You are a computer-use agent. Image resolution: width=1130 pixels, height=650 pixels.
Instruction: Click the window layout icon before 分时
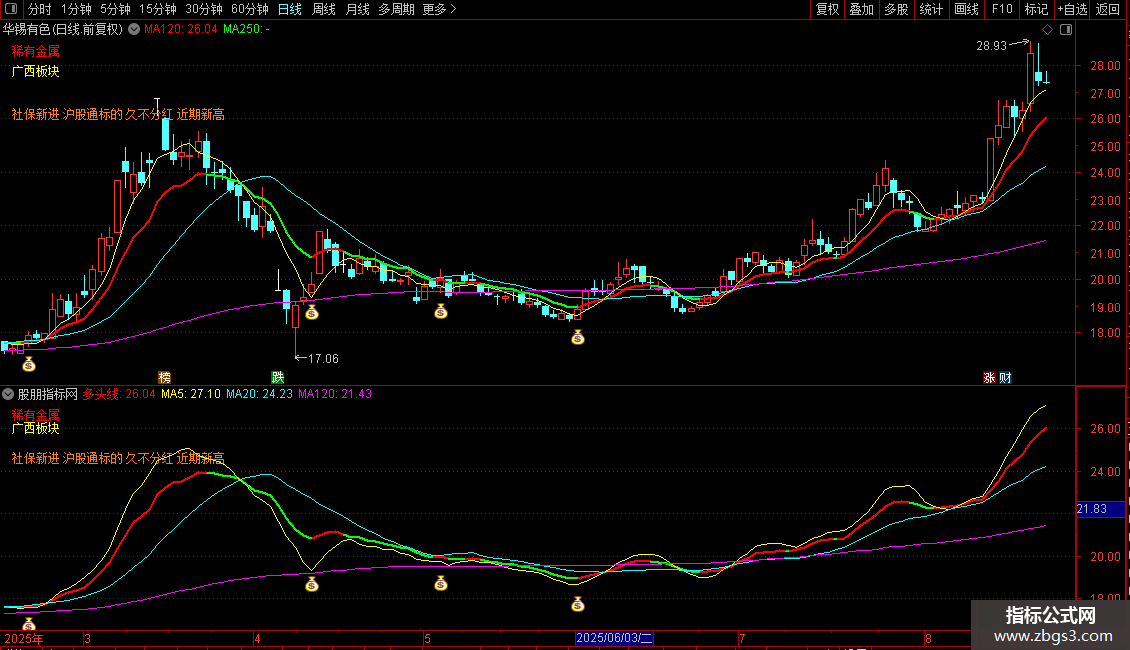pos(11,9)
